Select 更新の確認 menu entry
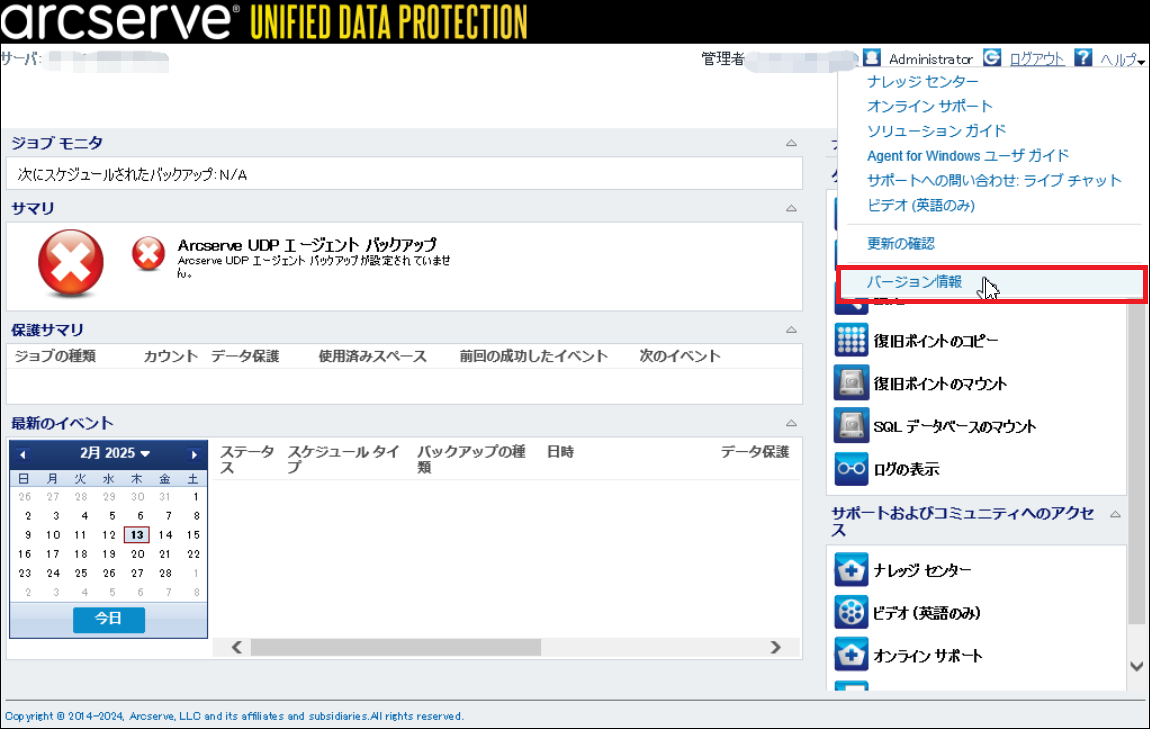The width and height of the screenshot is (1150, 729). pyautogui.click(x=901, y=243)
